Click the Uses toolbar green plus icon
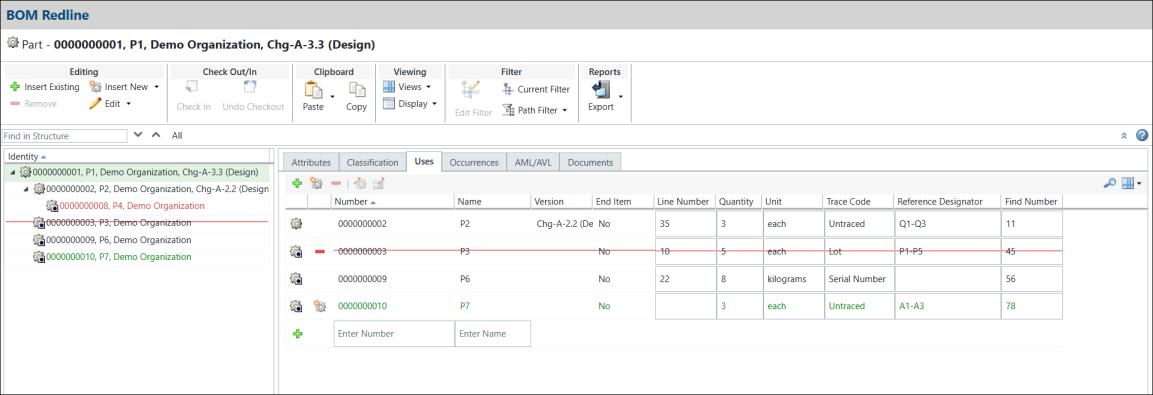1153x395 pixels. [297, 183]
